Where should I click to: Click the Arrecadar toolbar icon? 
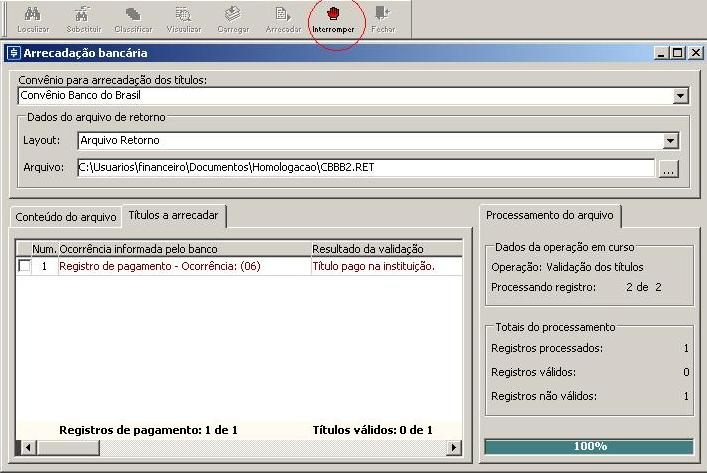pos(283,16)
